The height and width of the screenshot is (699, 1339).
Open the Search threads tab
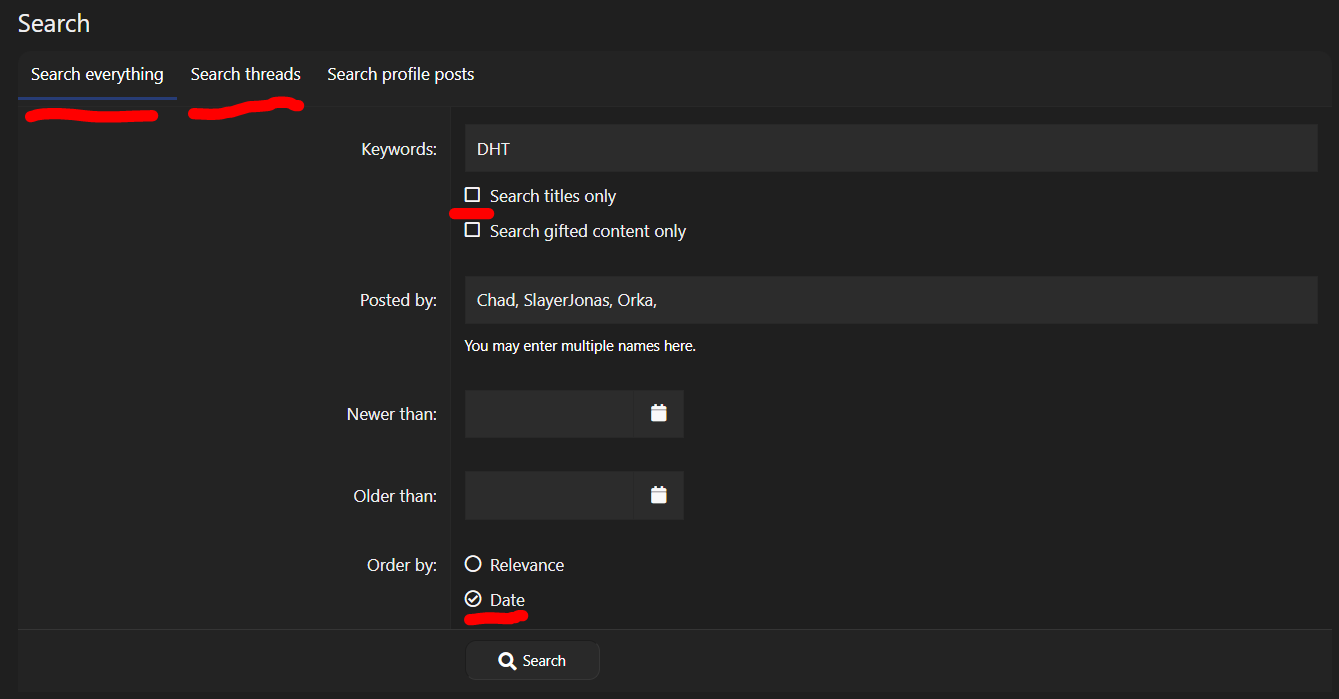pyautogui.click(x=245, y=75)
